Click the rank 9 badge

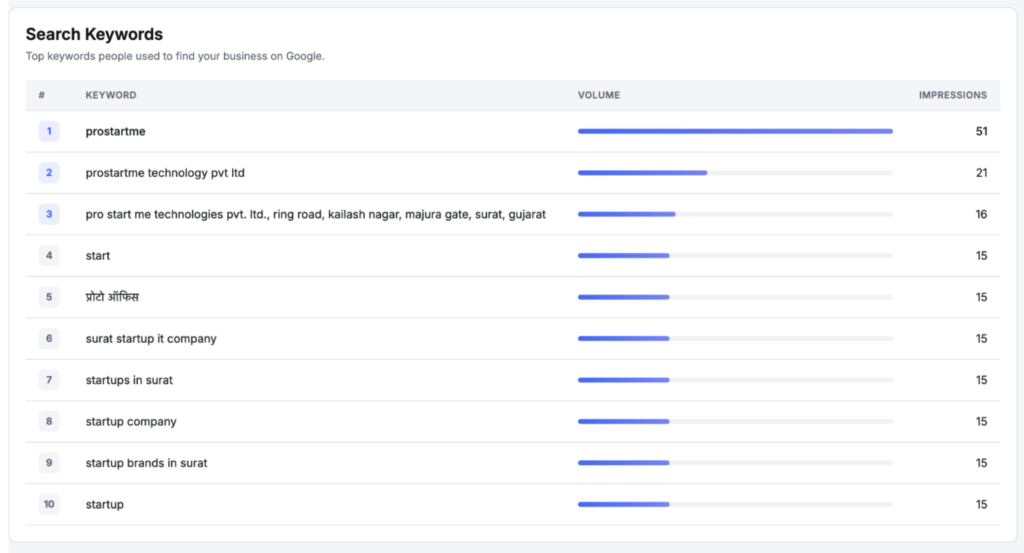click(49, 463)
